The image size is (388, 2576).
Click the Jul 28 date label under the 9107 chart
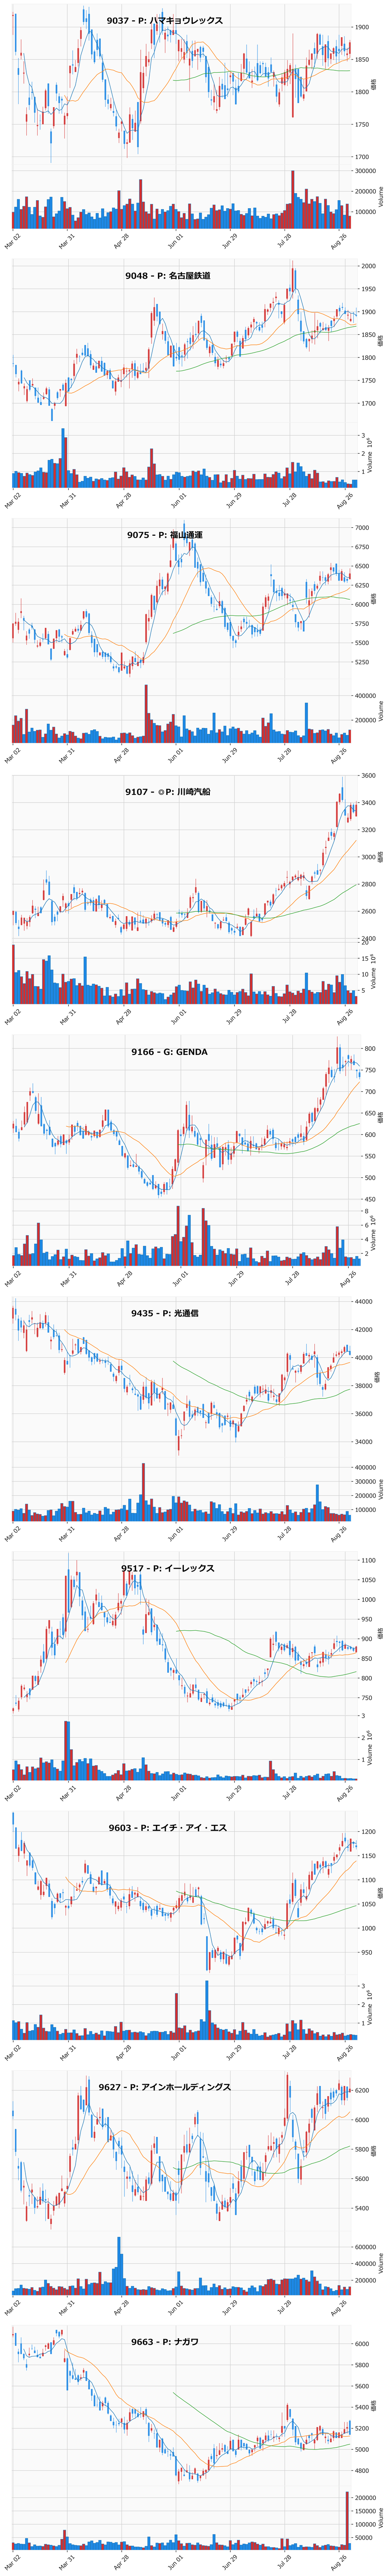291,1016
